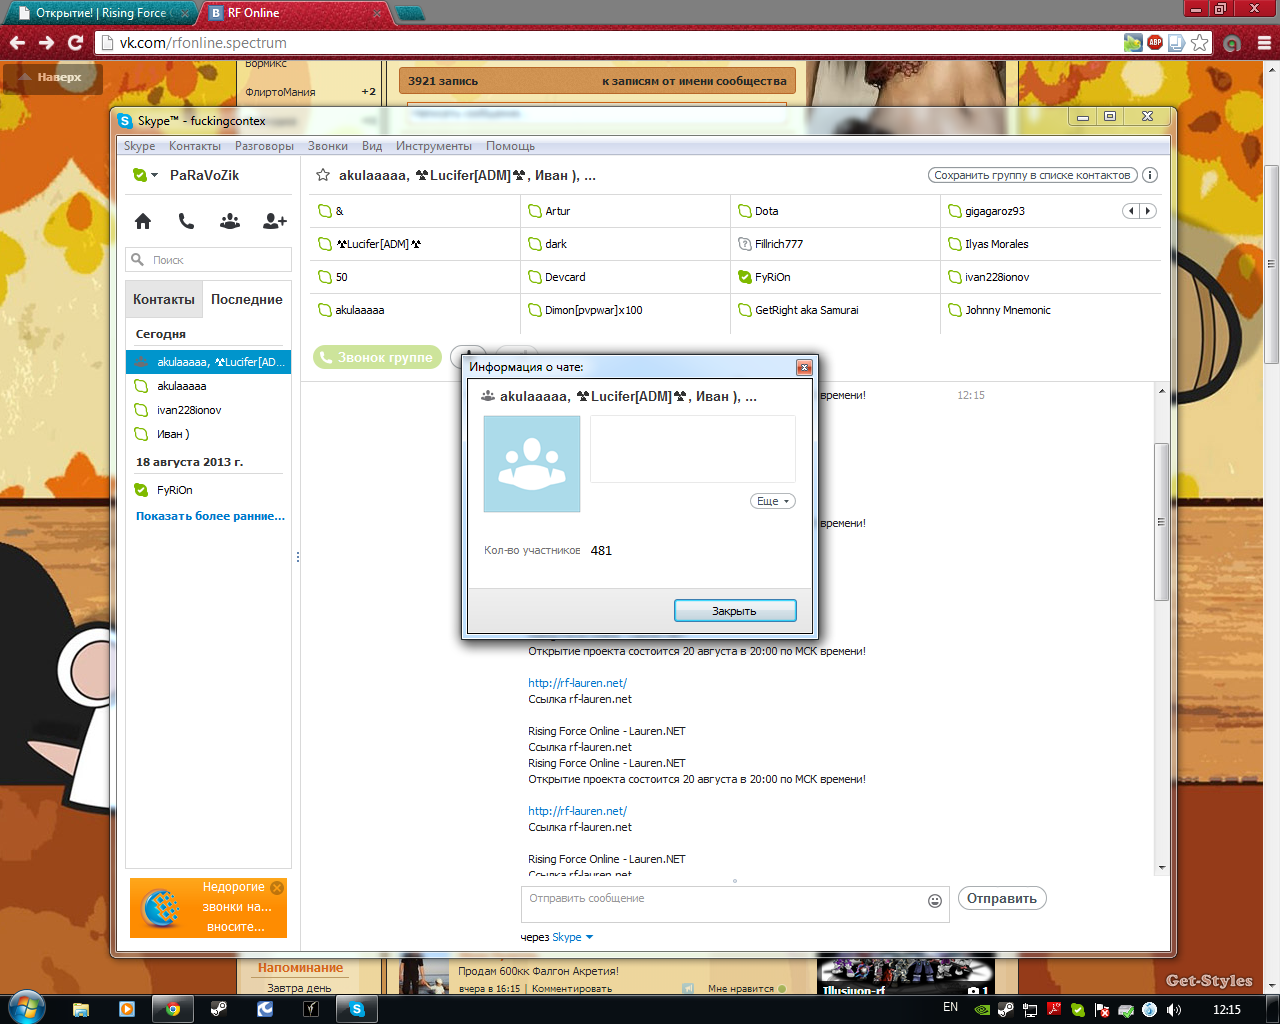Click Chrome forward arrow
Screen dimensions: 1280x1024
click(46, 43)
